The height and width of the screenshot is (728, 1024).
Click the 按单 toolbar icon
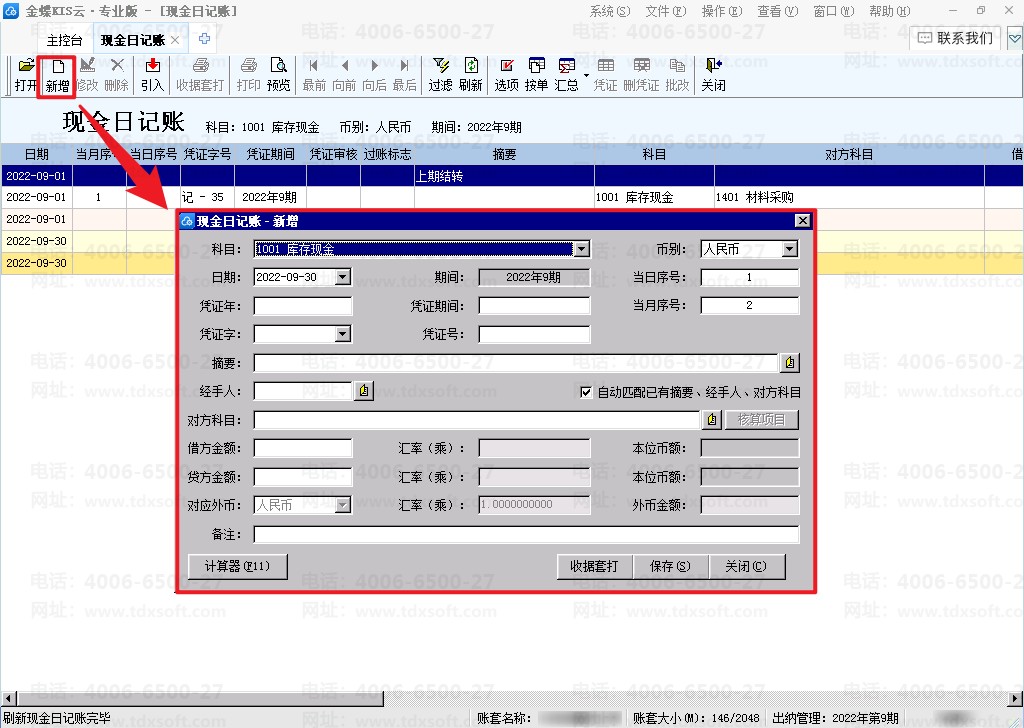coord(536,75)
